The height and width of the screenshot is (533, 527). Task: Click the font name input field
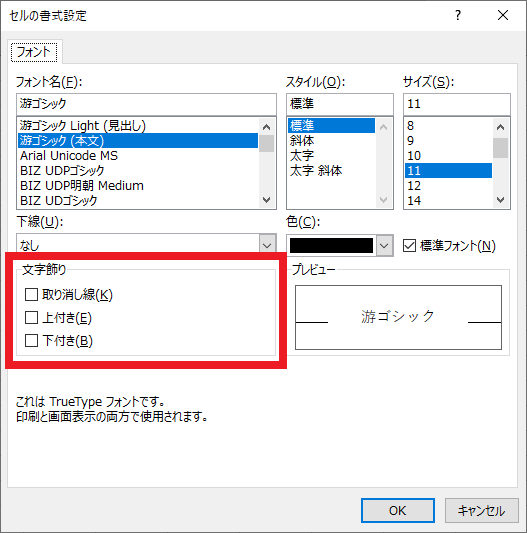[146, 104]
